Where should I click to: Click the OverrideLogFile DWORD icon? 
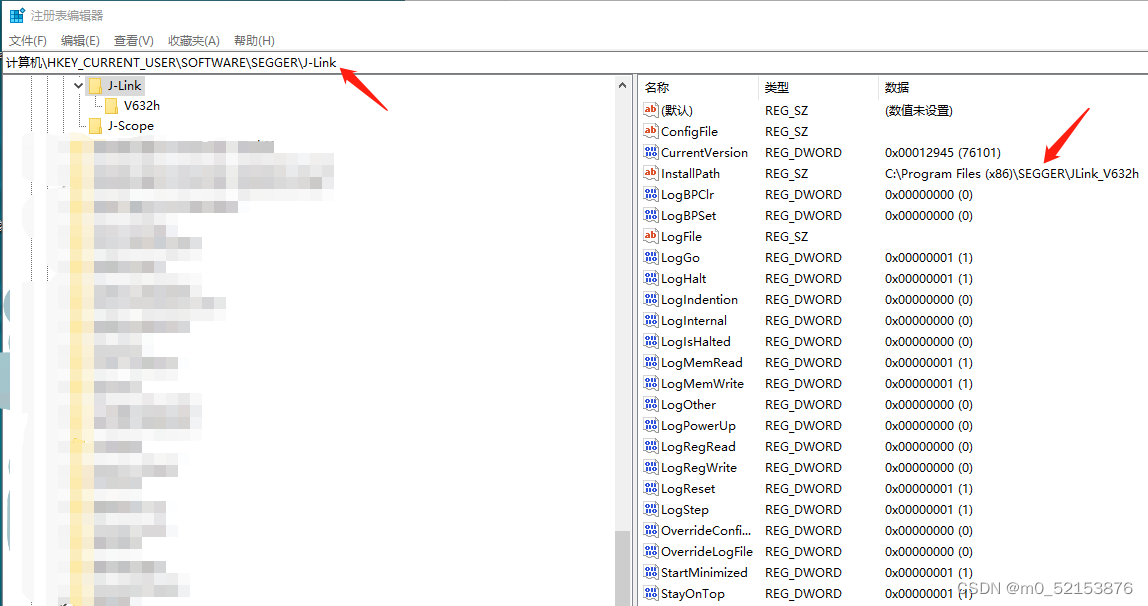pyautogui.click(x=651, y=551)
